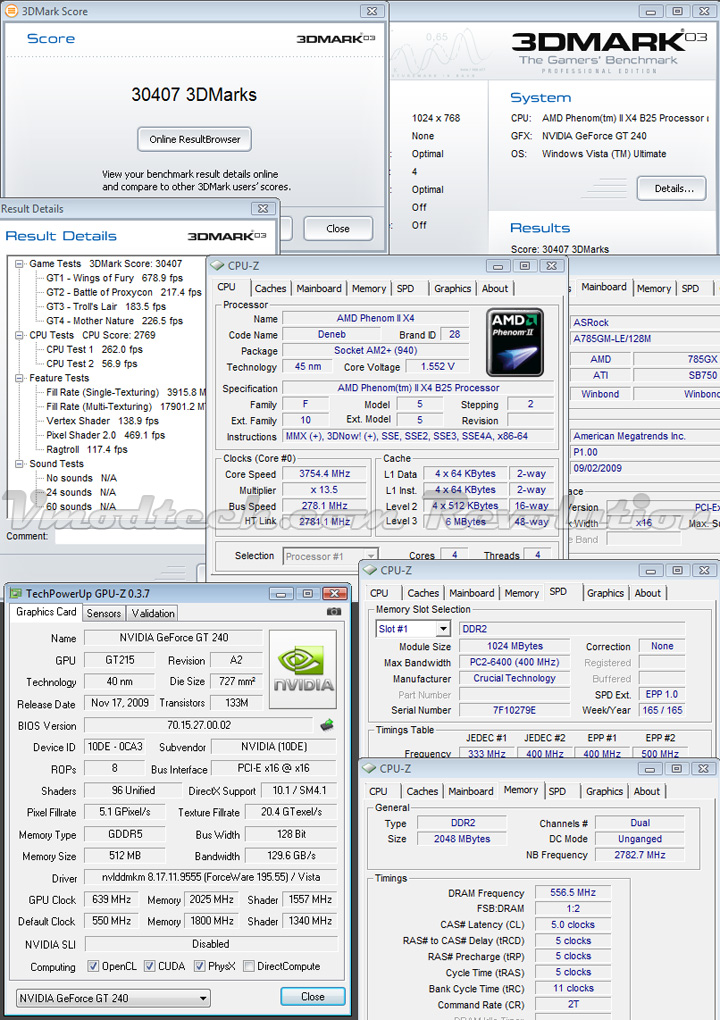Viewport: 720px width, 1020px height.
Task: Click the GPU-Z camera screenshot icon
Action: [x=334, y=612]
